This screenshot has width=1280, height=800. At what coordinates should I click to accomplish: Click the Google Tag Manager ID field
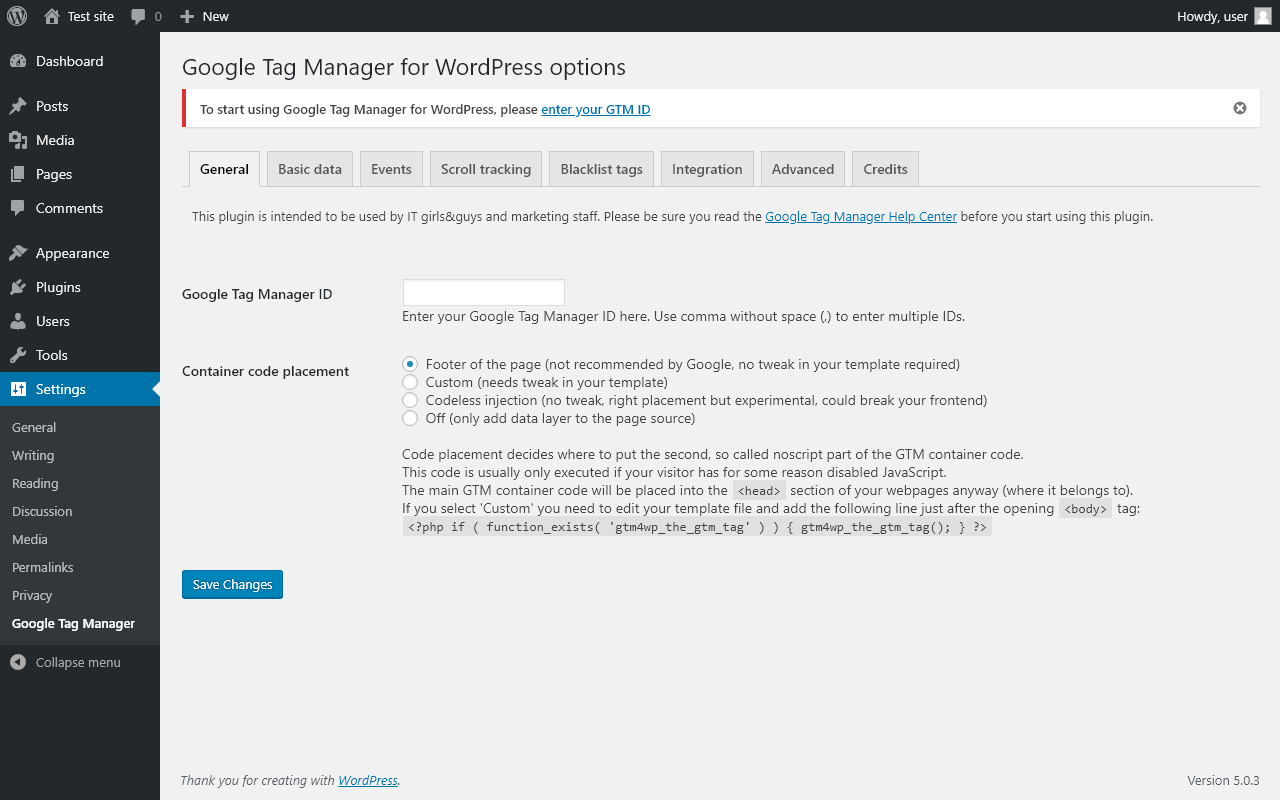[x=484, y=292]
